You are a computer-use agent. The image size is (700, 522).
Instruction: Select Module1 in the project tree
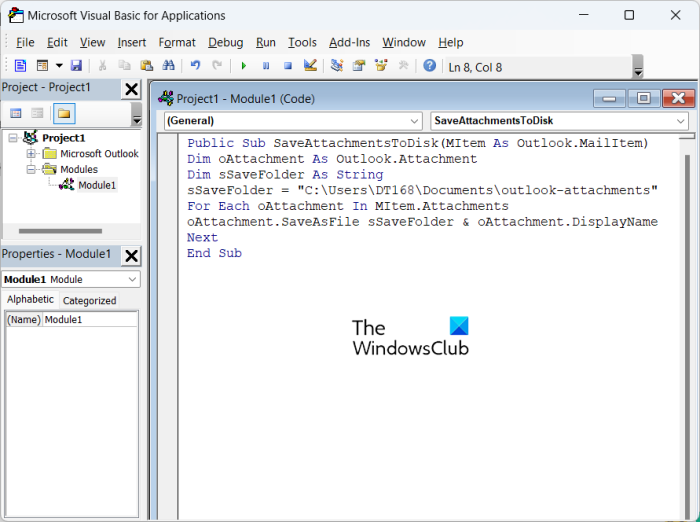tap(97, 185)
